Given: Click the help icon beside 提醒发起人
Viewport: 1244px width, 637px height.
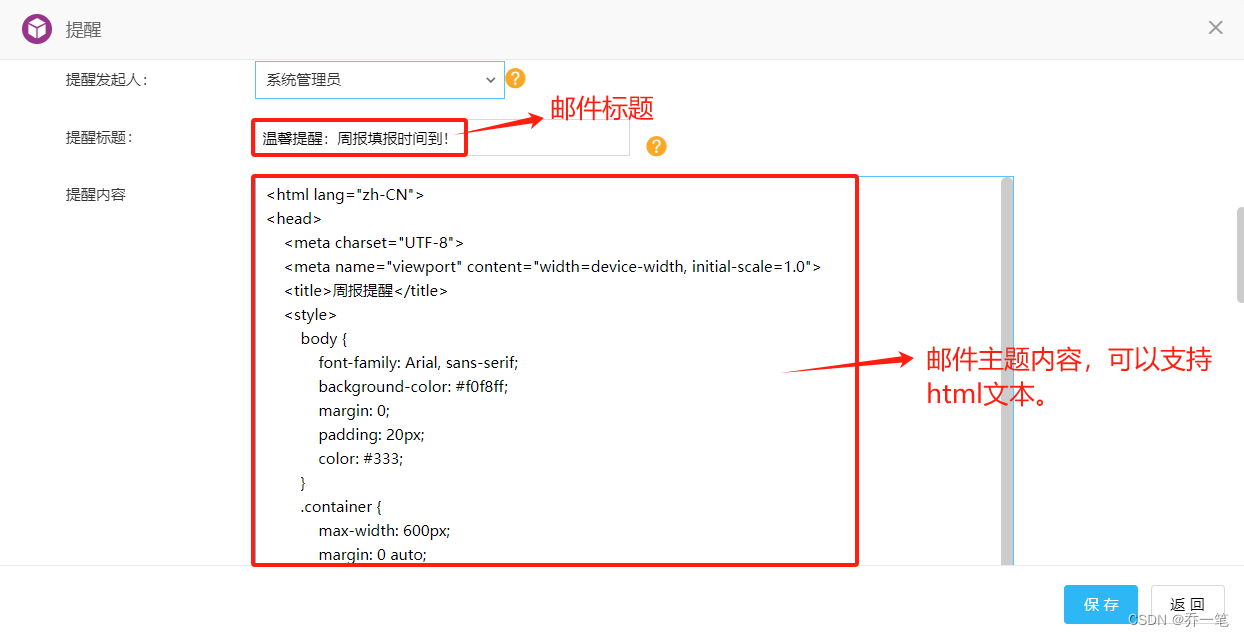Looking at the screenshot, I should click(515, 78).
